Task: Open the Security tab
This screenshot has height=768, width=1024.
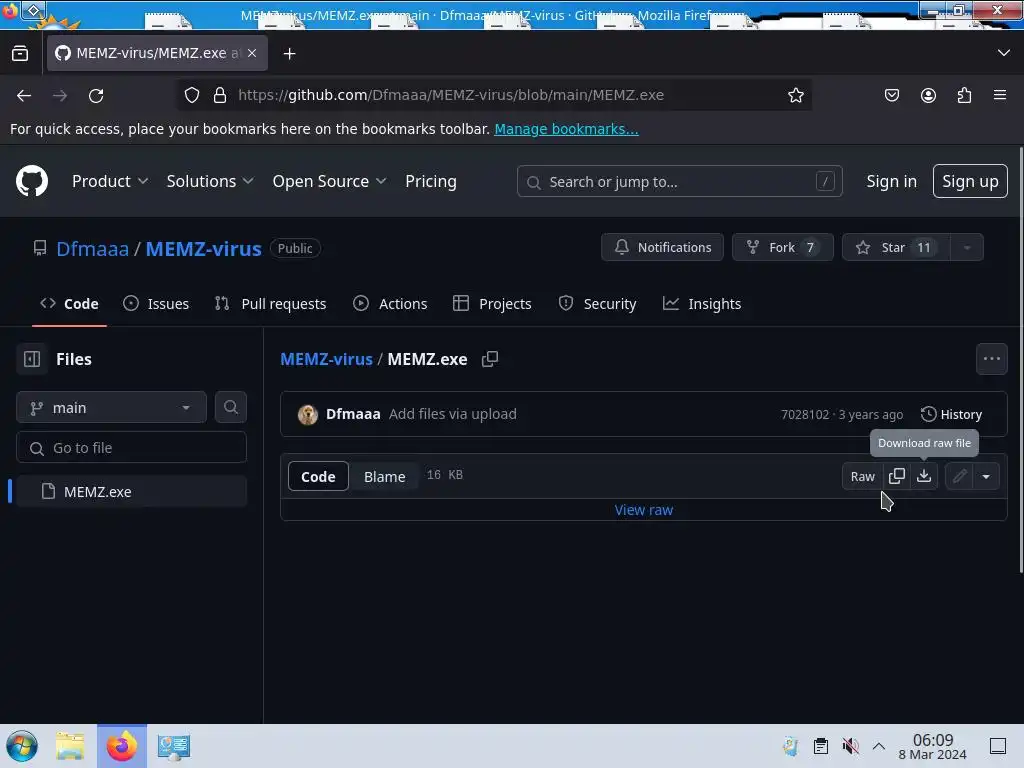Action: pyautogui.click(x=598, y=304)
